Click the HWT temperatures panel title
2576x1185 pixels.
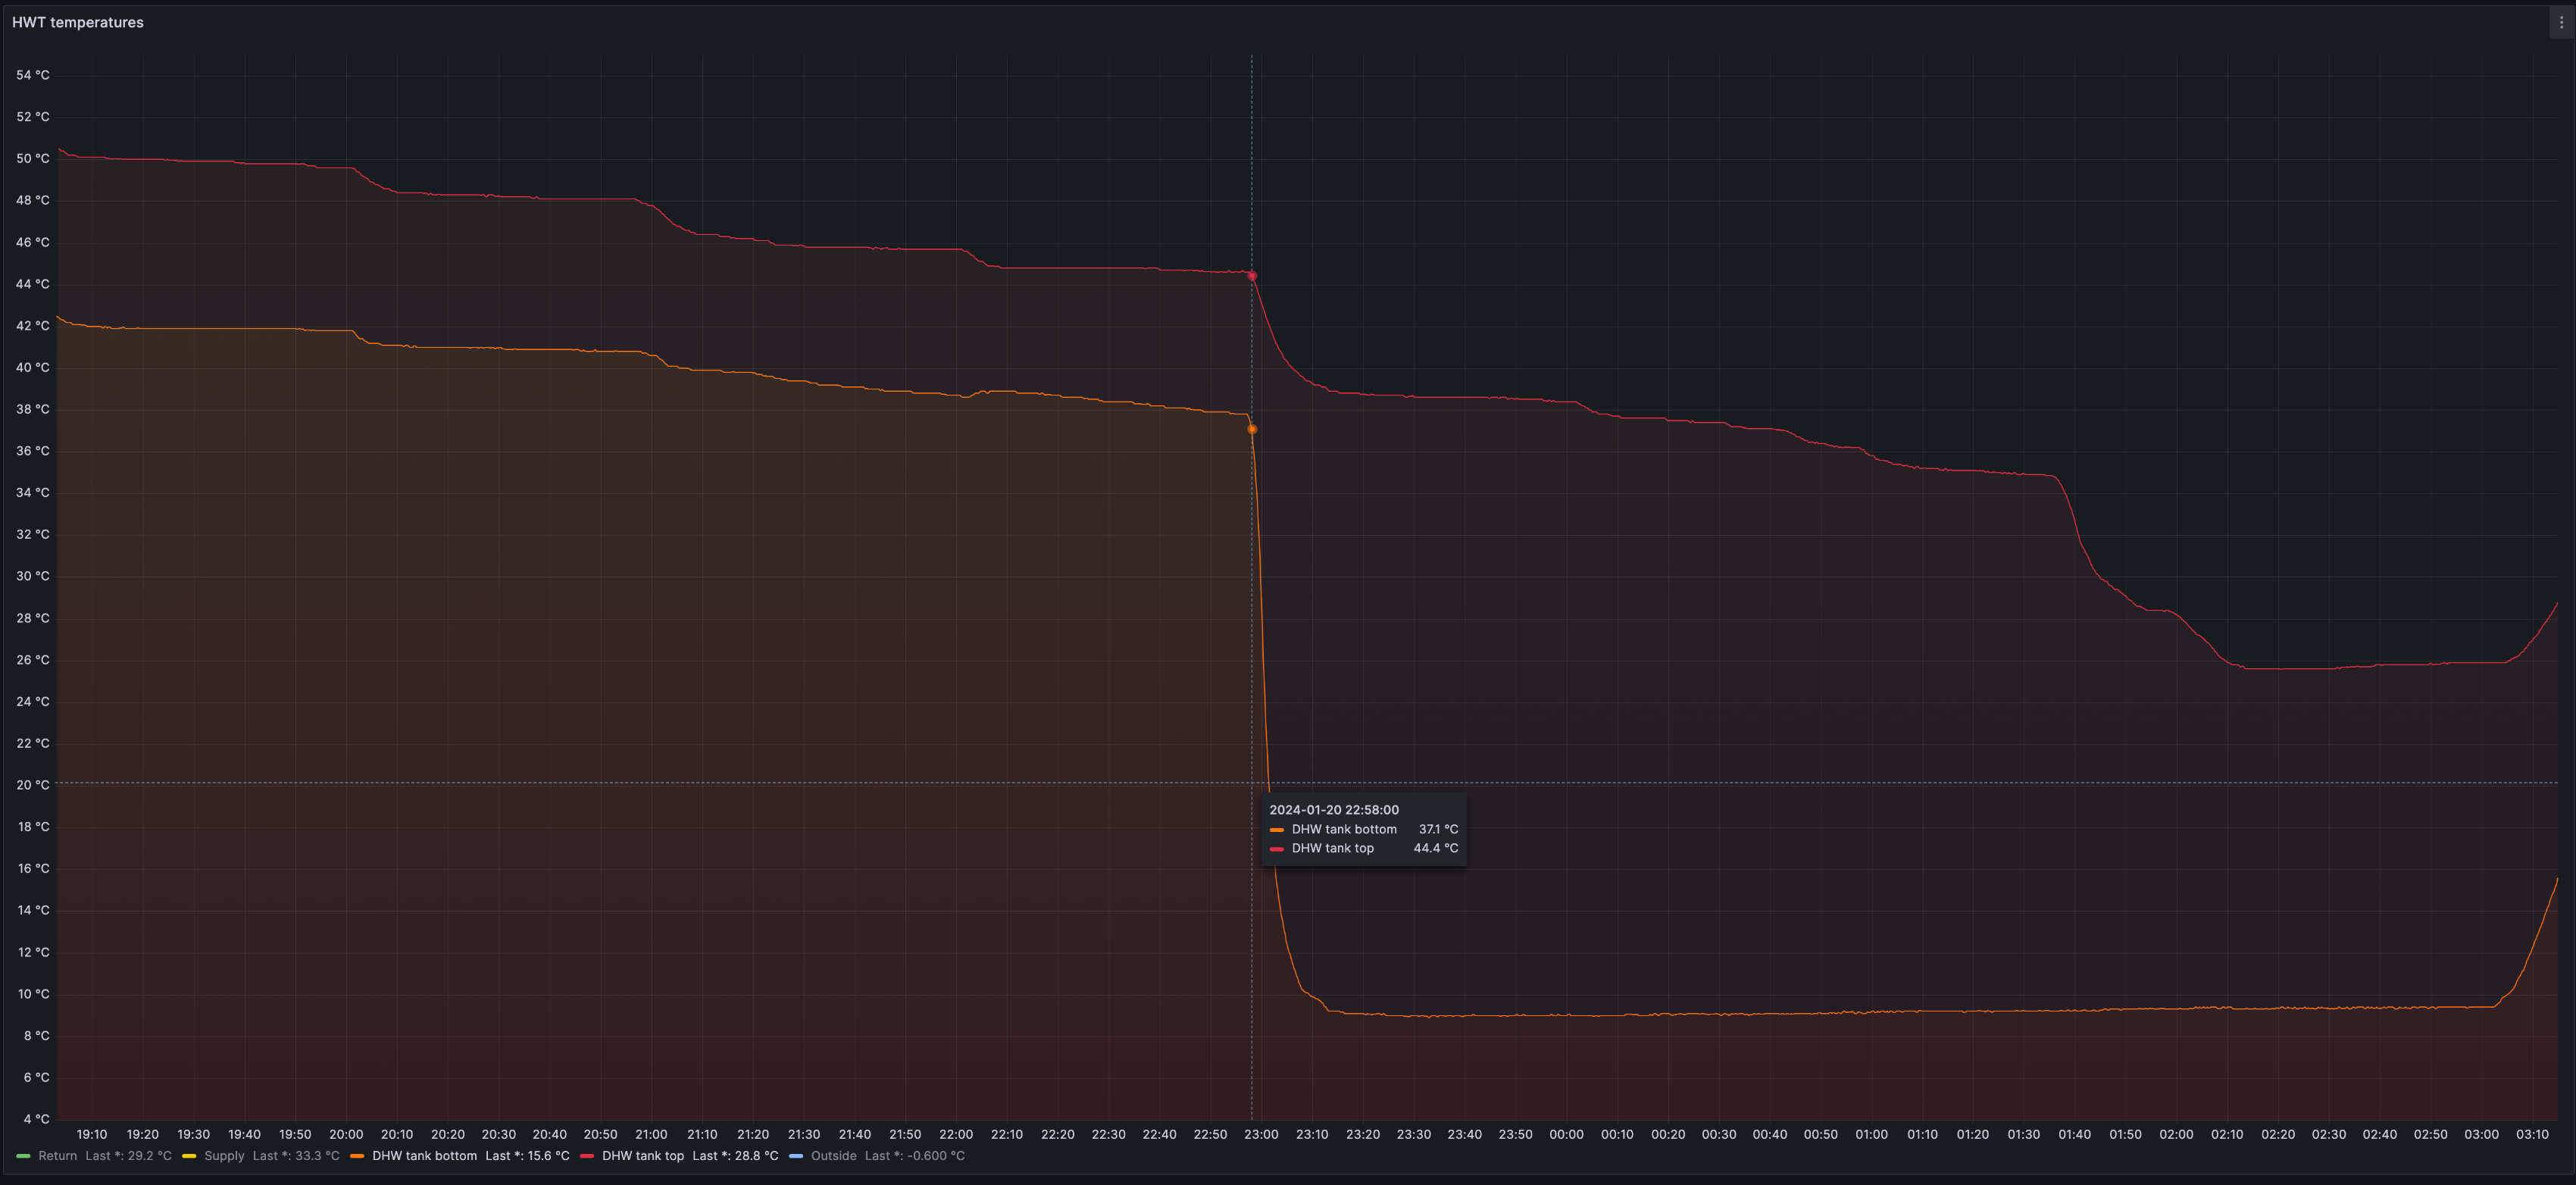(78, 22)
